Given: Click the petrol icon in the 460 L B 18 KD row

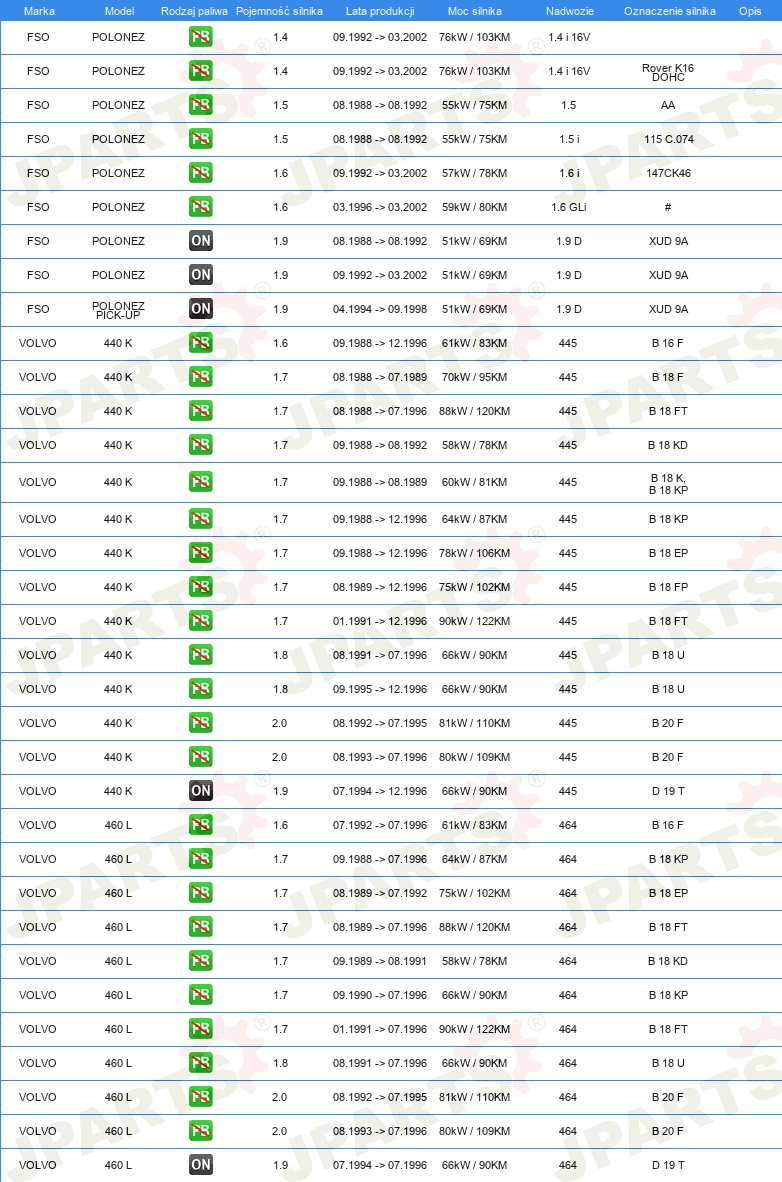Looking at the screenshot, I should (201, 960).
